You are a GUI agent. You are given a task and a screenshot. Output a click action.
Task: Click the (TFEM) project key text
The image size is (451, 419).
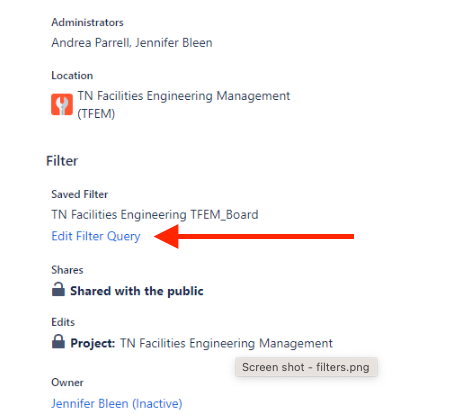click(96, 114)
